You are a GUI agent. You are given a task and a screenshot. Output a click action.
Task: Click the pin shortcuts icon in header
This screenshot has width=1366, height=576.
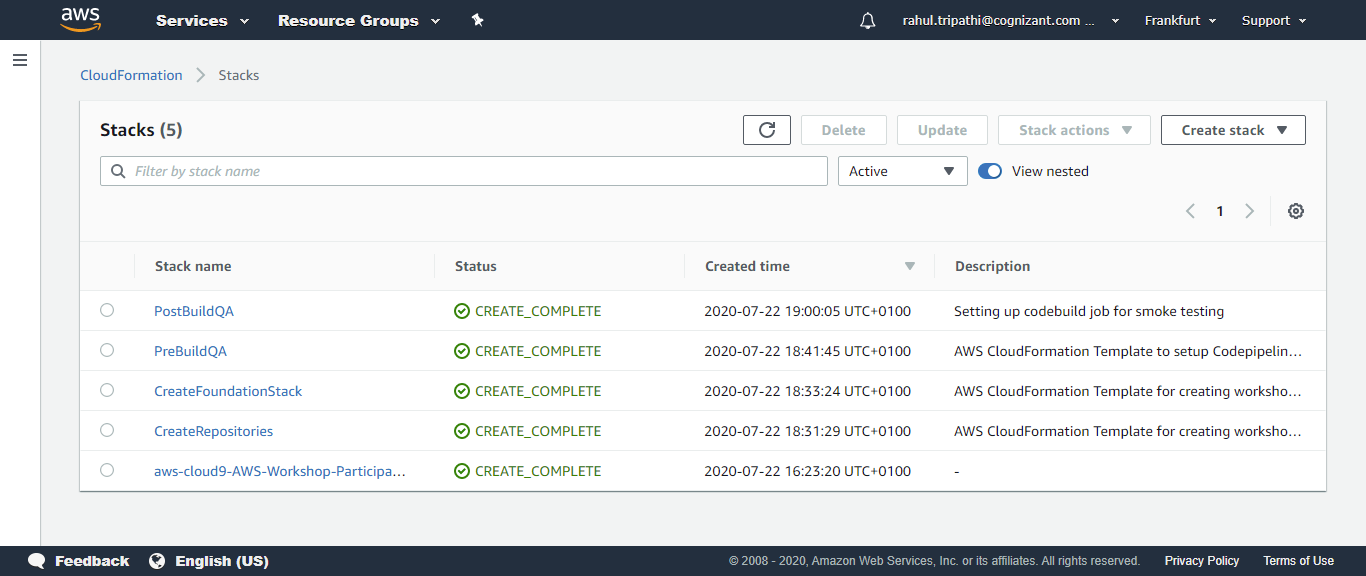[x=478, y=20]
